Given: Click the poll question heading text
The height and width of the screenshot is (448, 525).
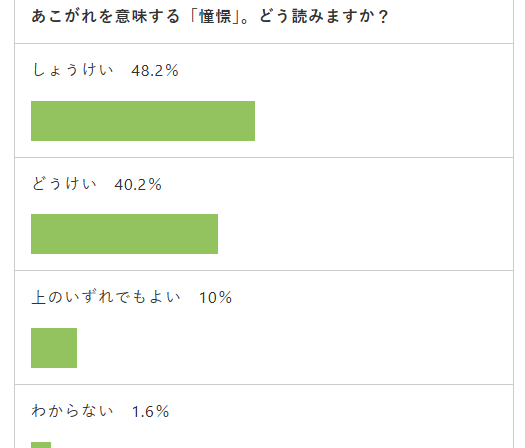Looking at the screenshot, I should click(x=210, y=16).
